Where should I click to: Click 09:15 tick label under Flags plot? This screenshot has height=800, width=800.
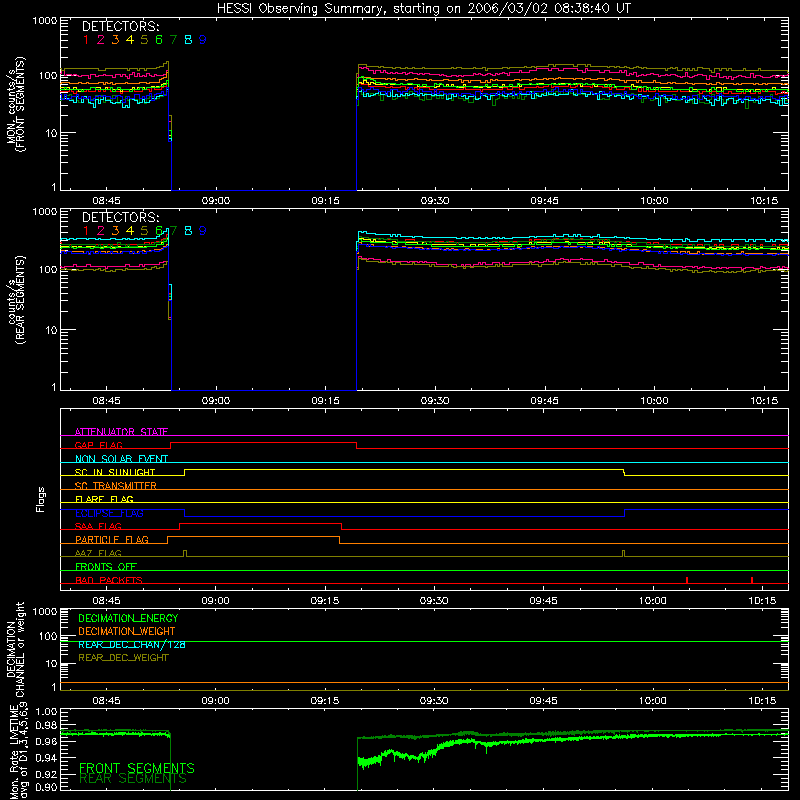pyautogui.click(x=325, y=601)
